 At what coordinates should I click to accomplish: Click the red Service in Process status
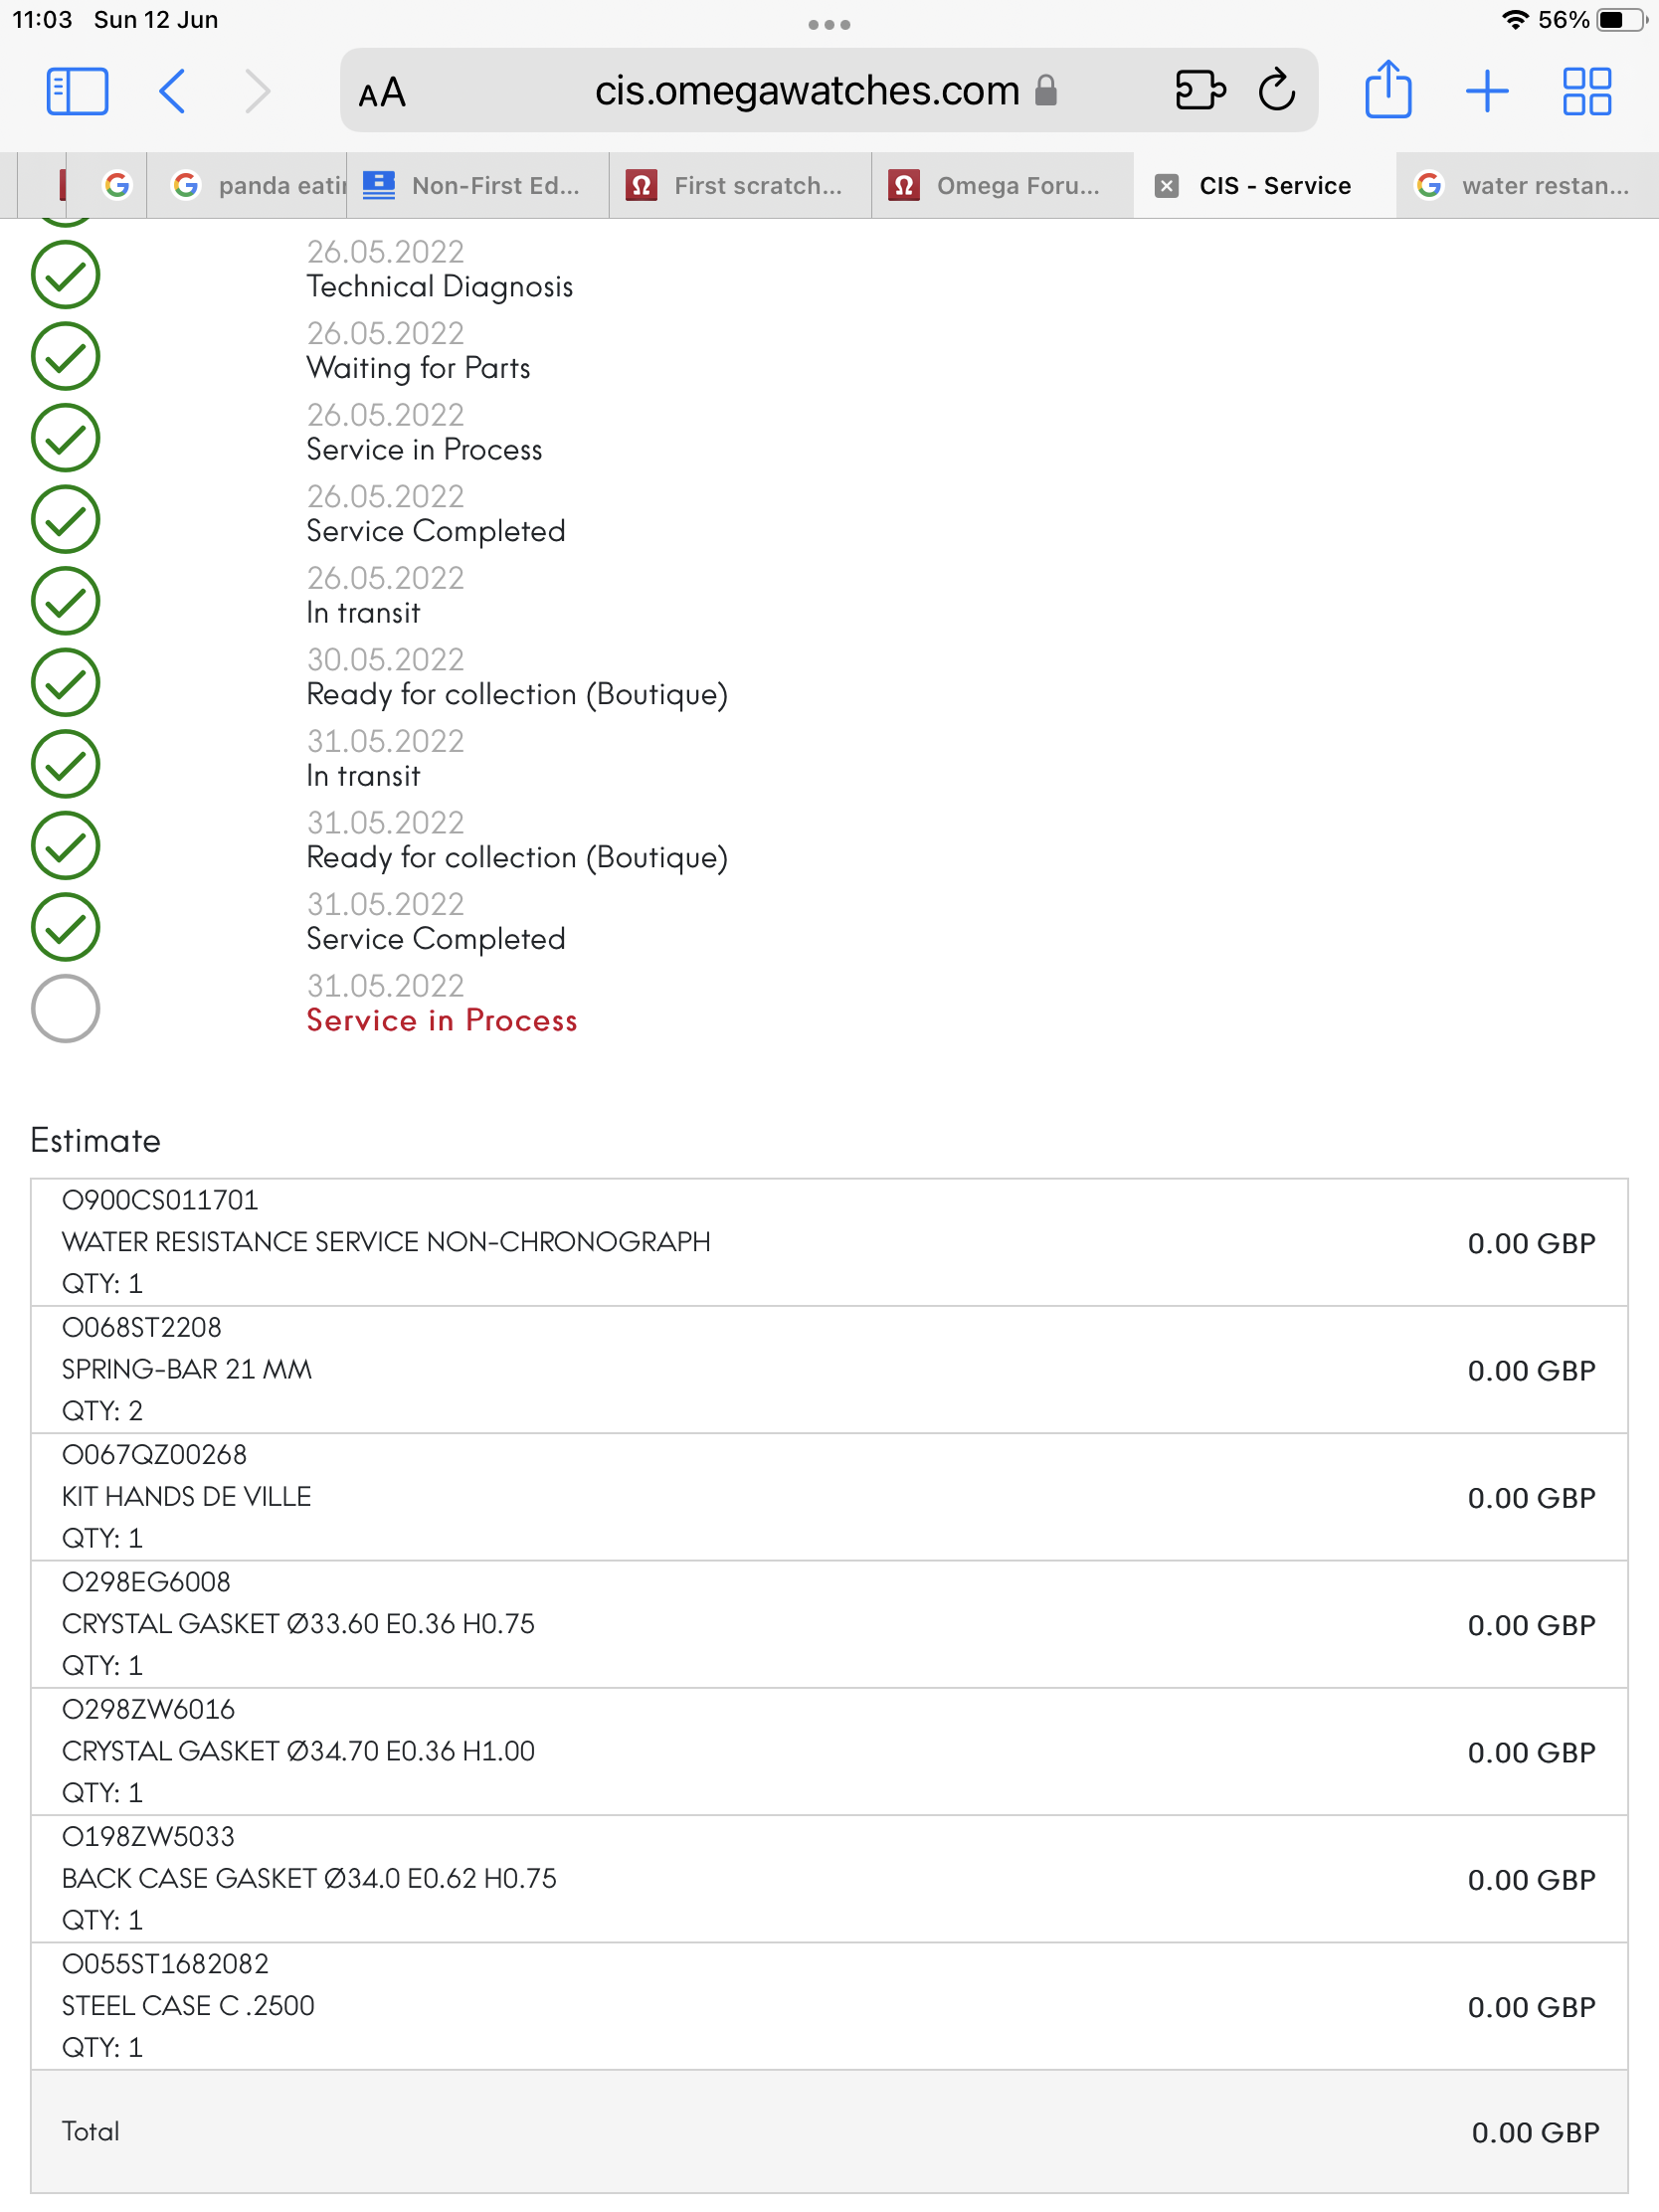[442, 1021]
